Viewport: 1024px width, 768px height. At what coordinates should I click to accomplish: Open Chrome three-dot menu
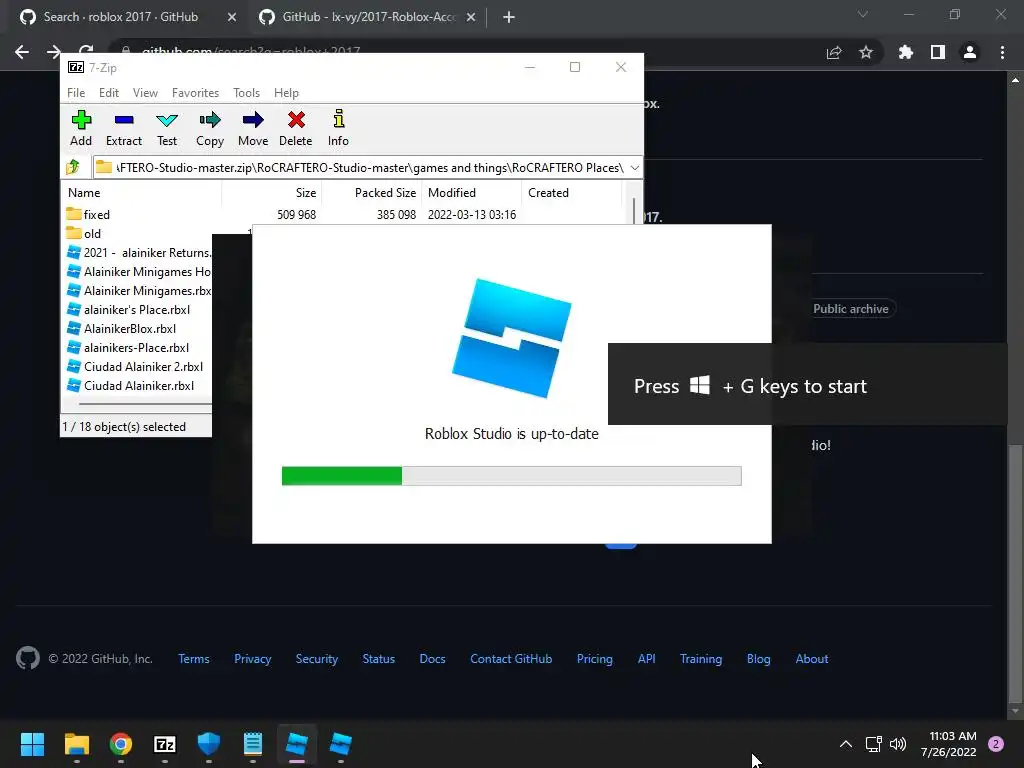point(1002,52)
